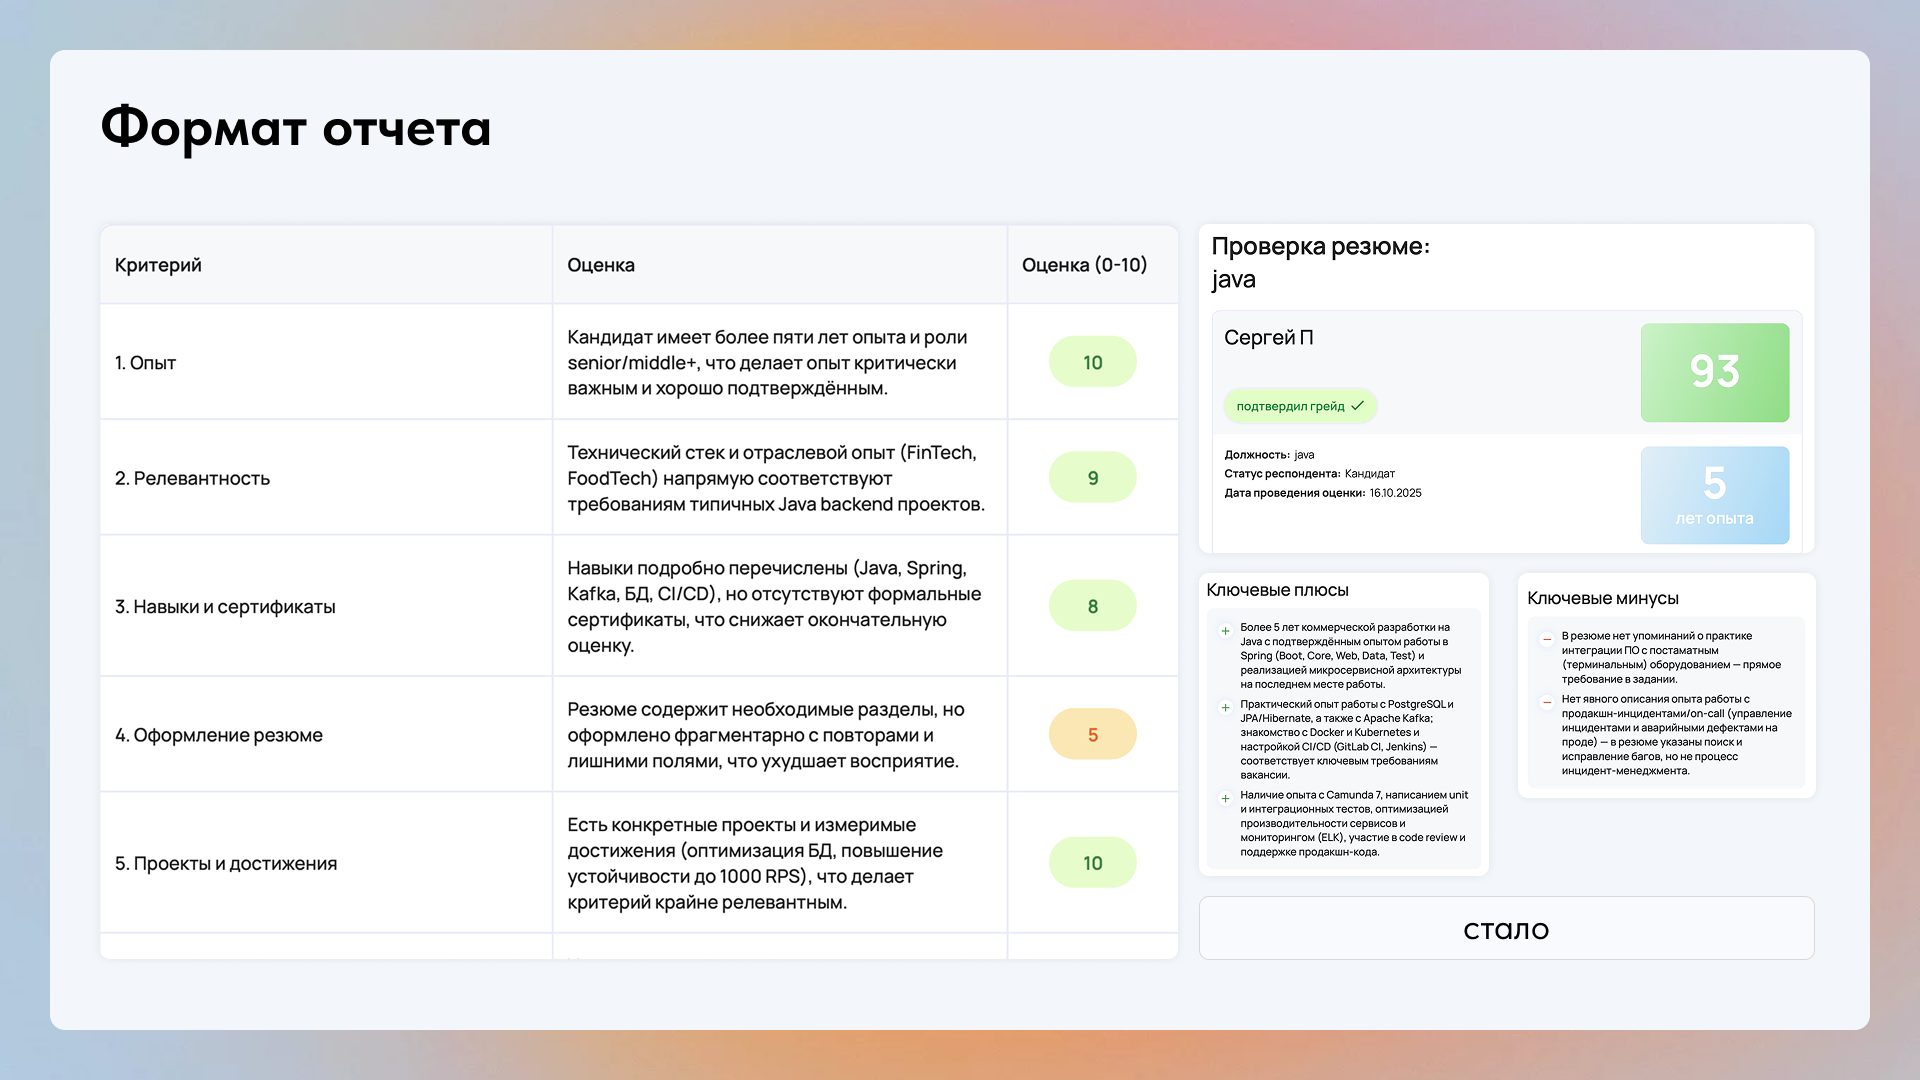
Task: Click the blue «5 лет опыта» card
Action: (1714, 495)
